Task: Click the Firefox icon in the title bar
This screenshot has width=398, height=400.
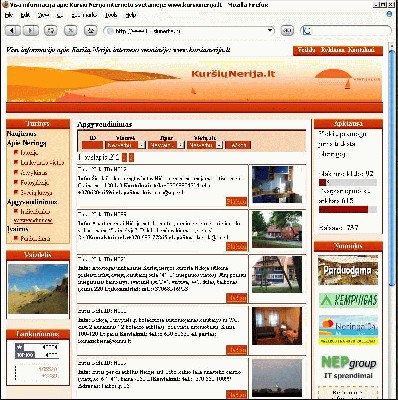Action: coord(5,5)
